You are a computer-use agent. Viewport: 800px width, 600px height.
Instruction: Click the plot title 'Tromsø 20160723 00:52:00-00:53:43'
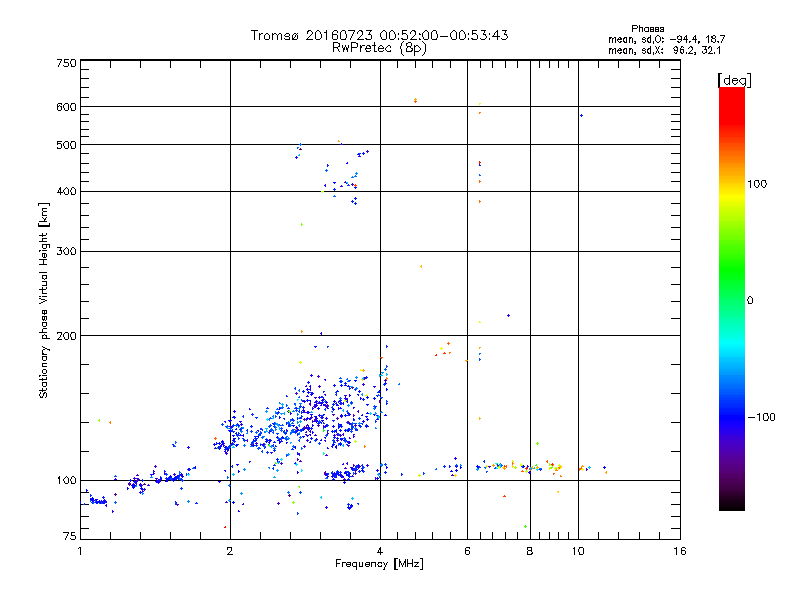(379, 35)
